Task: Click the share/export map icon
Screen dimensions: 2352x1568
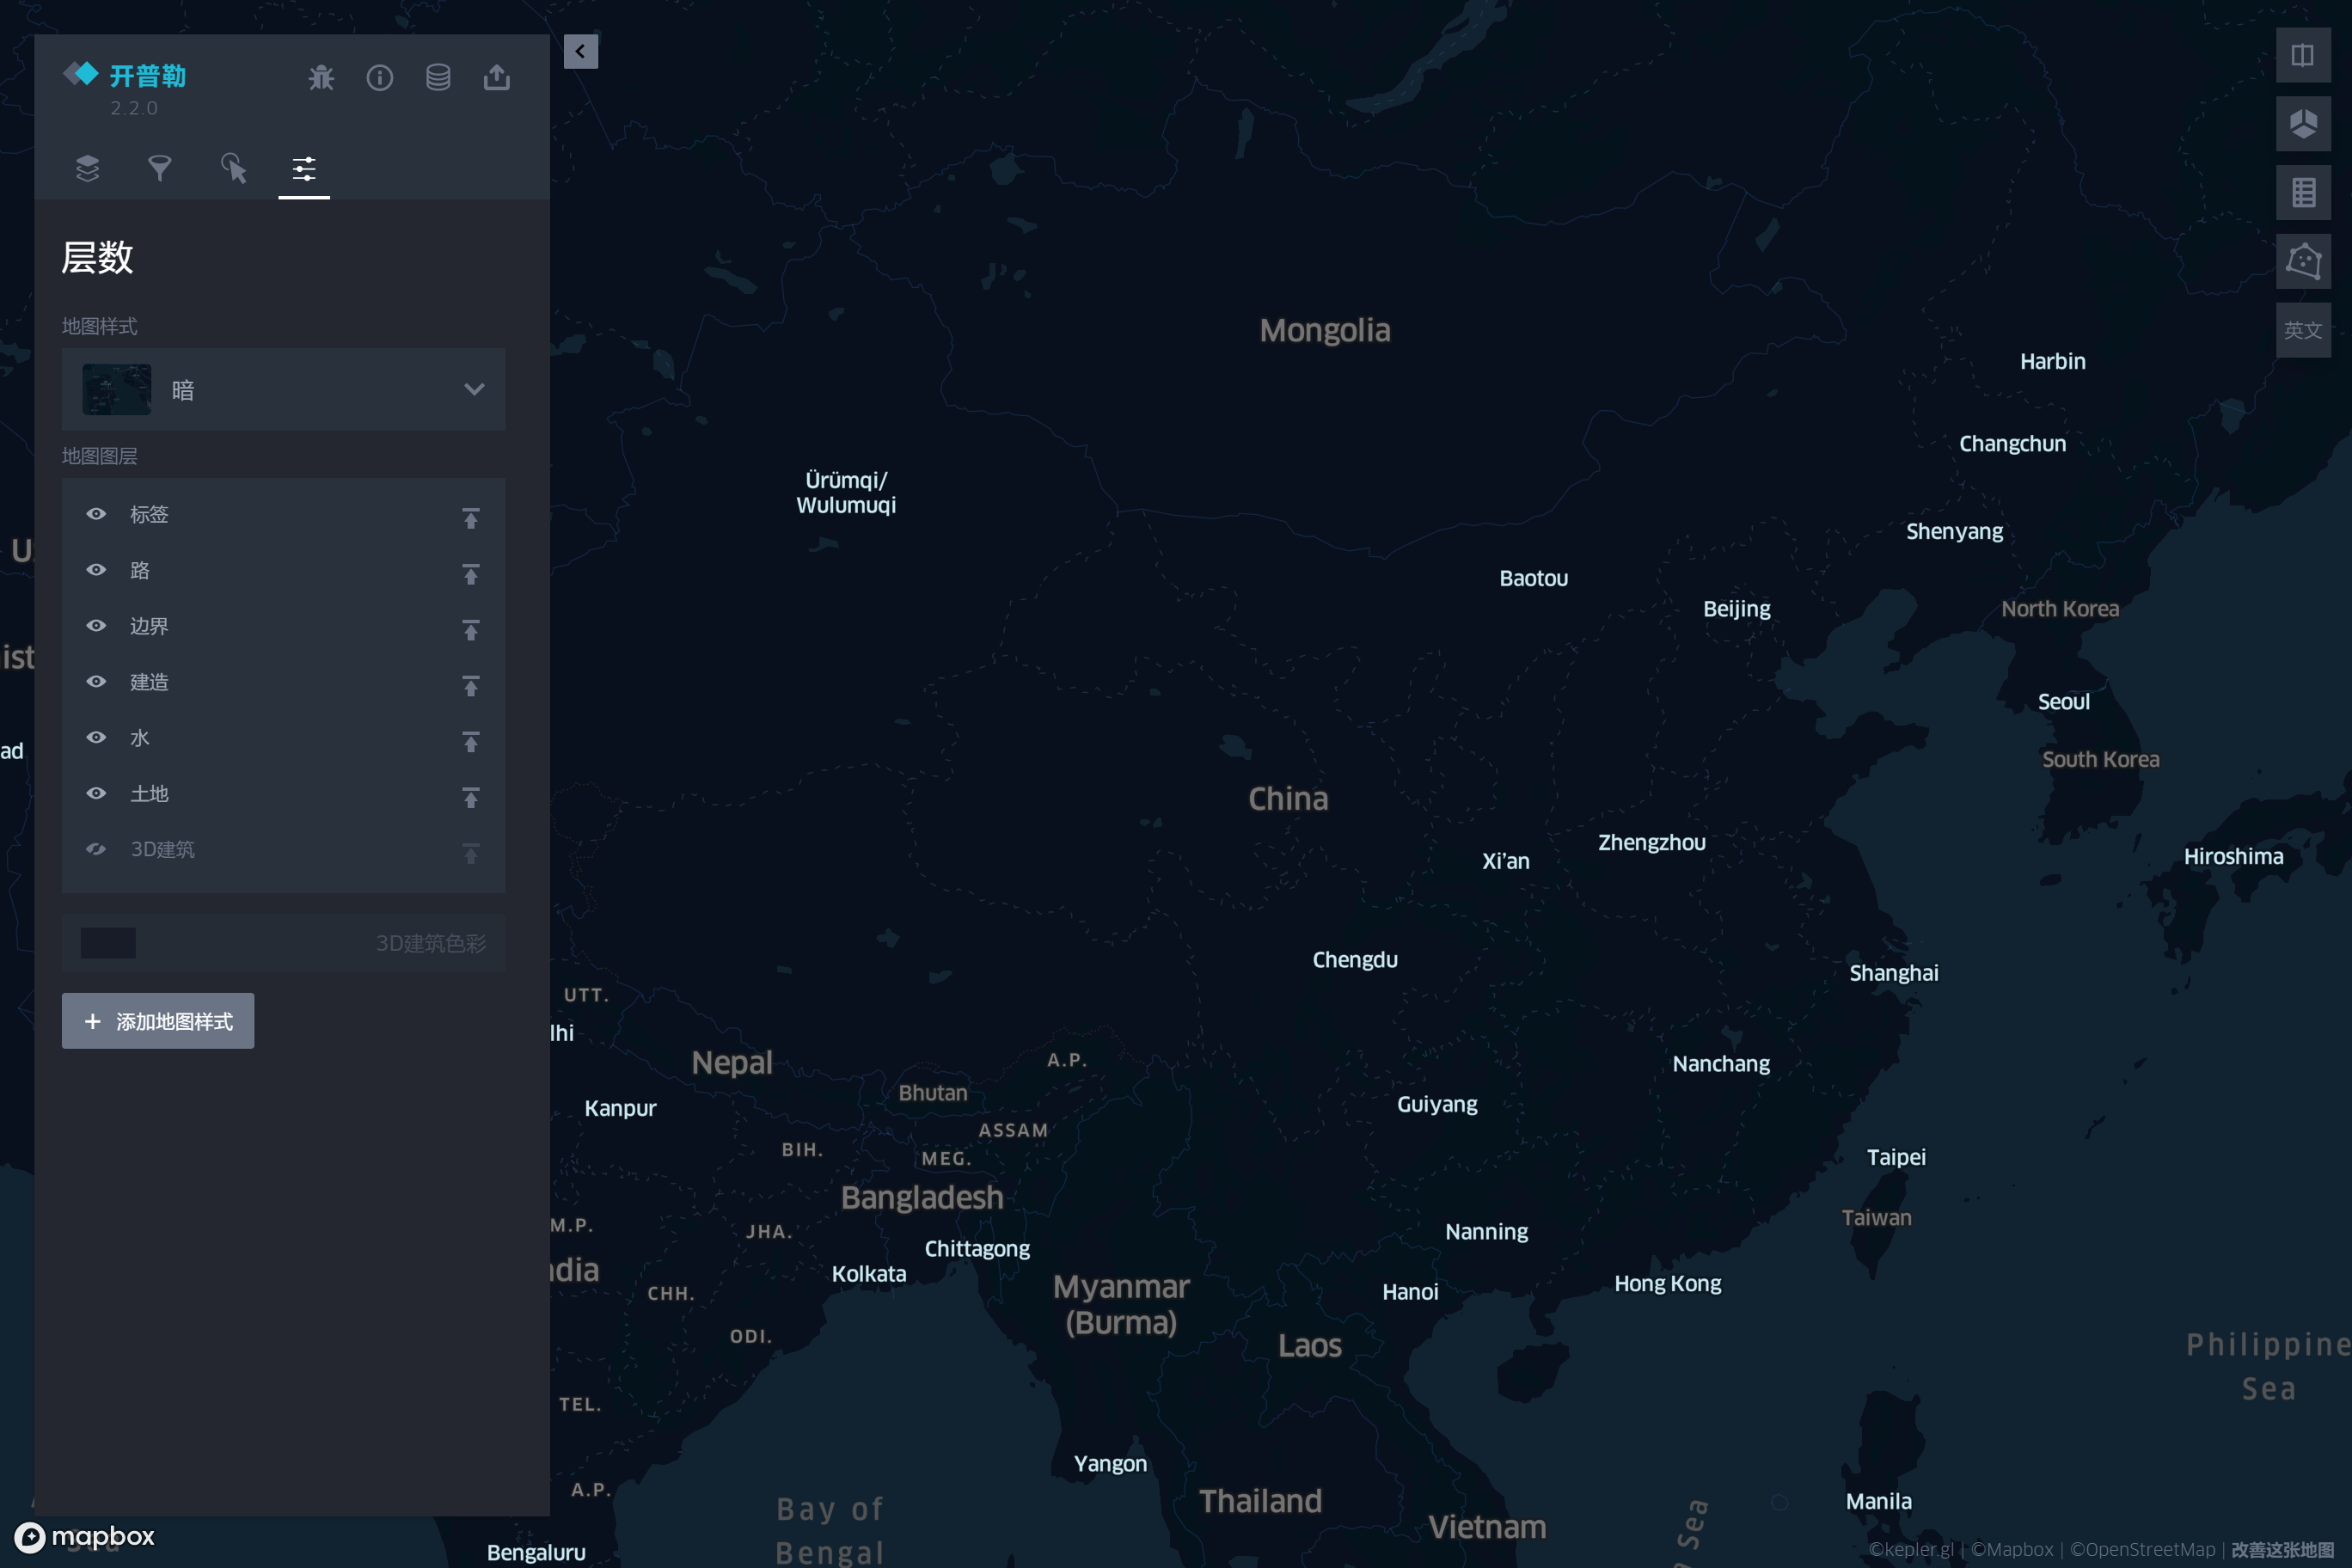Action: pyautogui.click(x=497, y=77)
